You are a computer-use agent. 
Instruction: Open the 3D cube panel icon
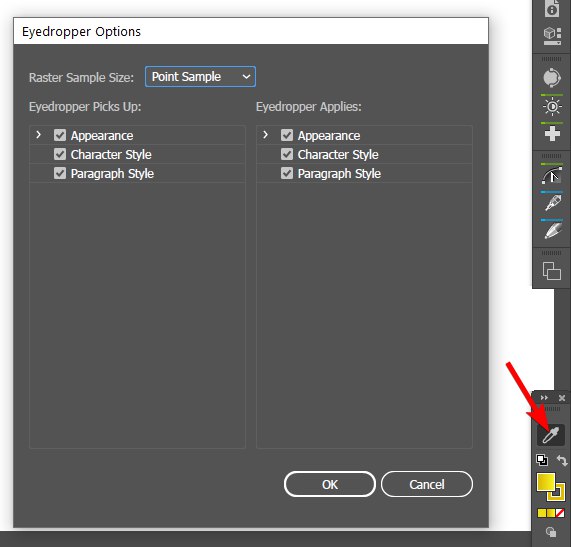552,36
